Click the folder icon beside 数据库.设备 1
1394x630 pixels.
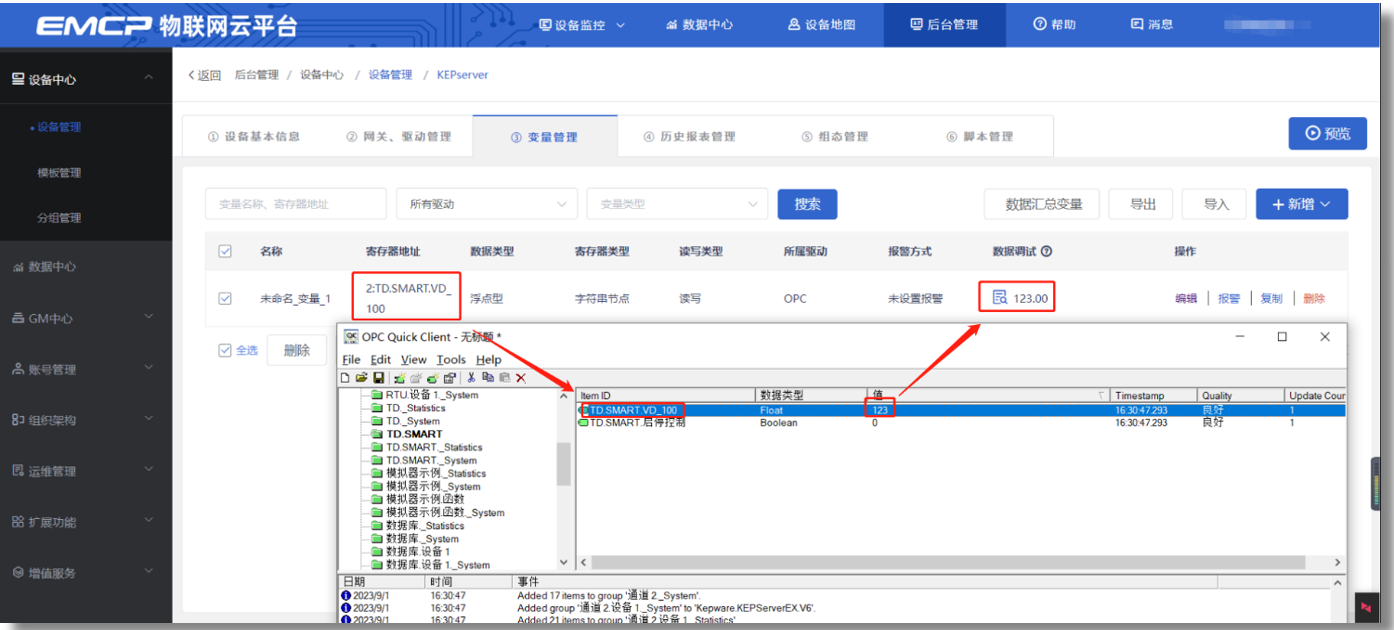coord(378,552)
